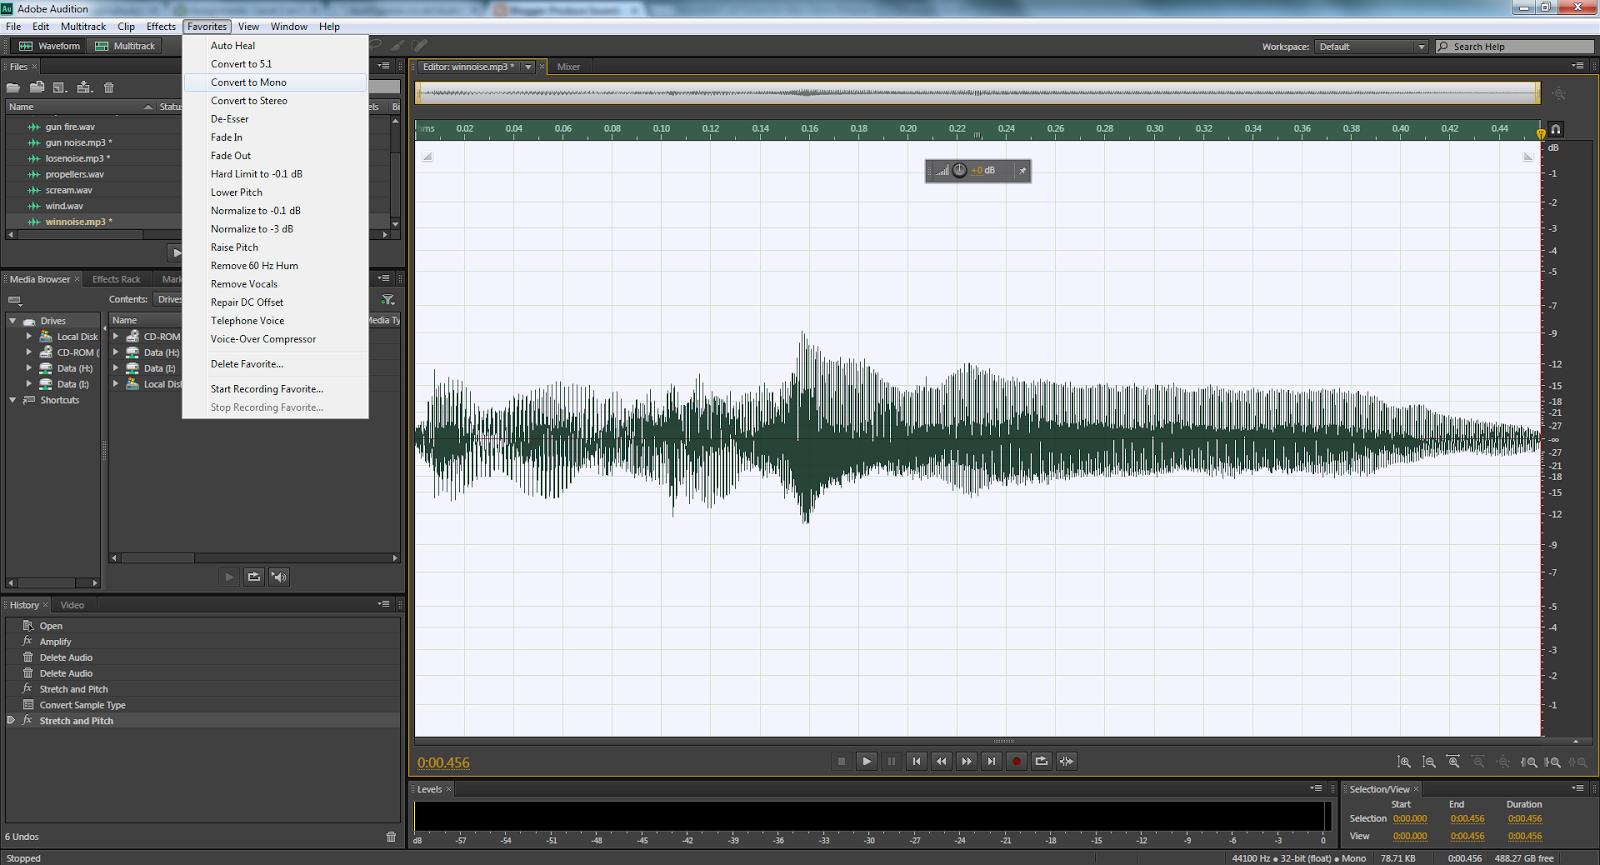Click the filter file types funnel icon
1600x865 pixels.
[388, 299]
